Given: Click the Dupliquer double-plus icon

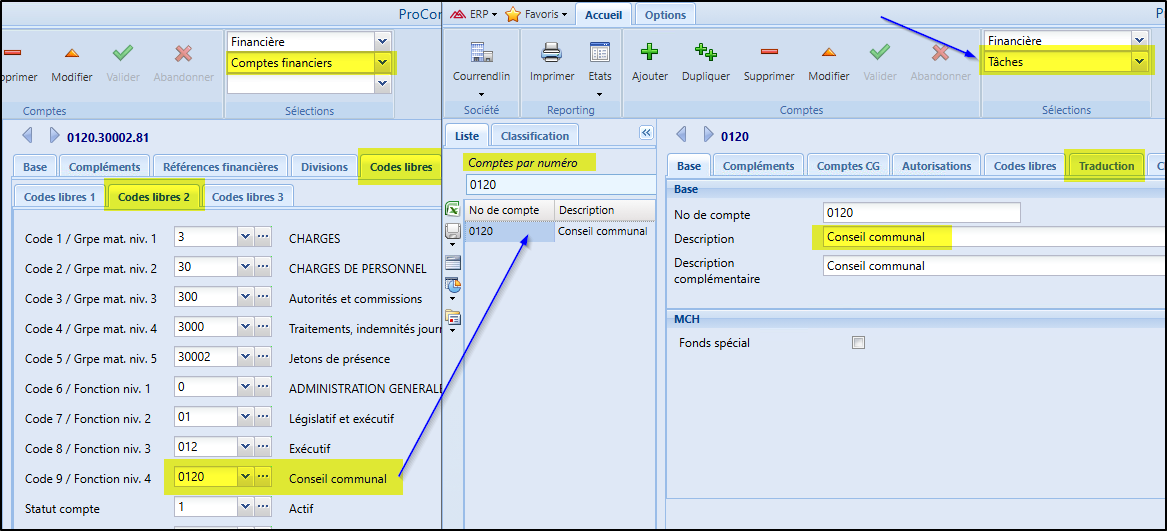Looking at the screenshot, I should pyautogui.click(x=706, y=52).
